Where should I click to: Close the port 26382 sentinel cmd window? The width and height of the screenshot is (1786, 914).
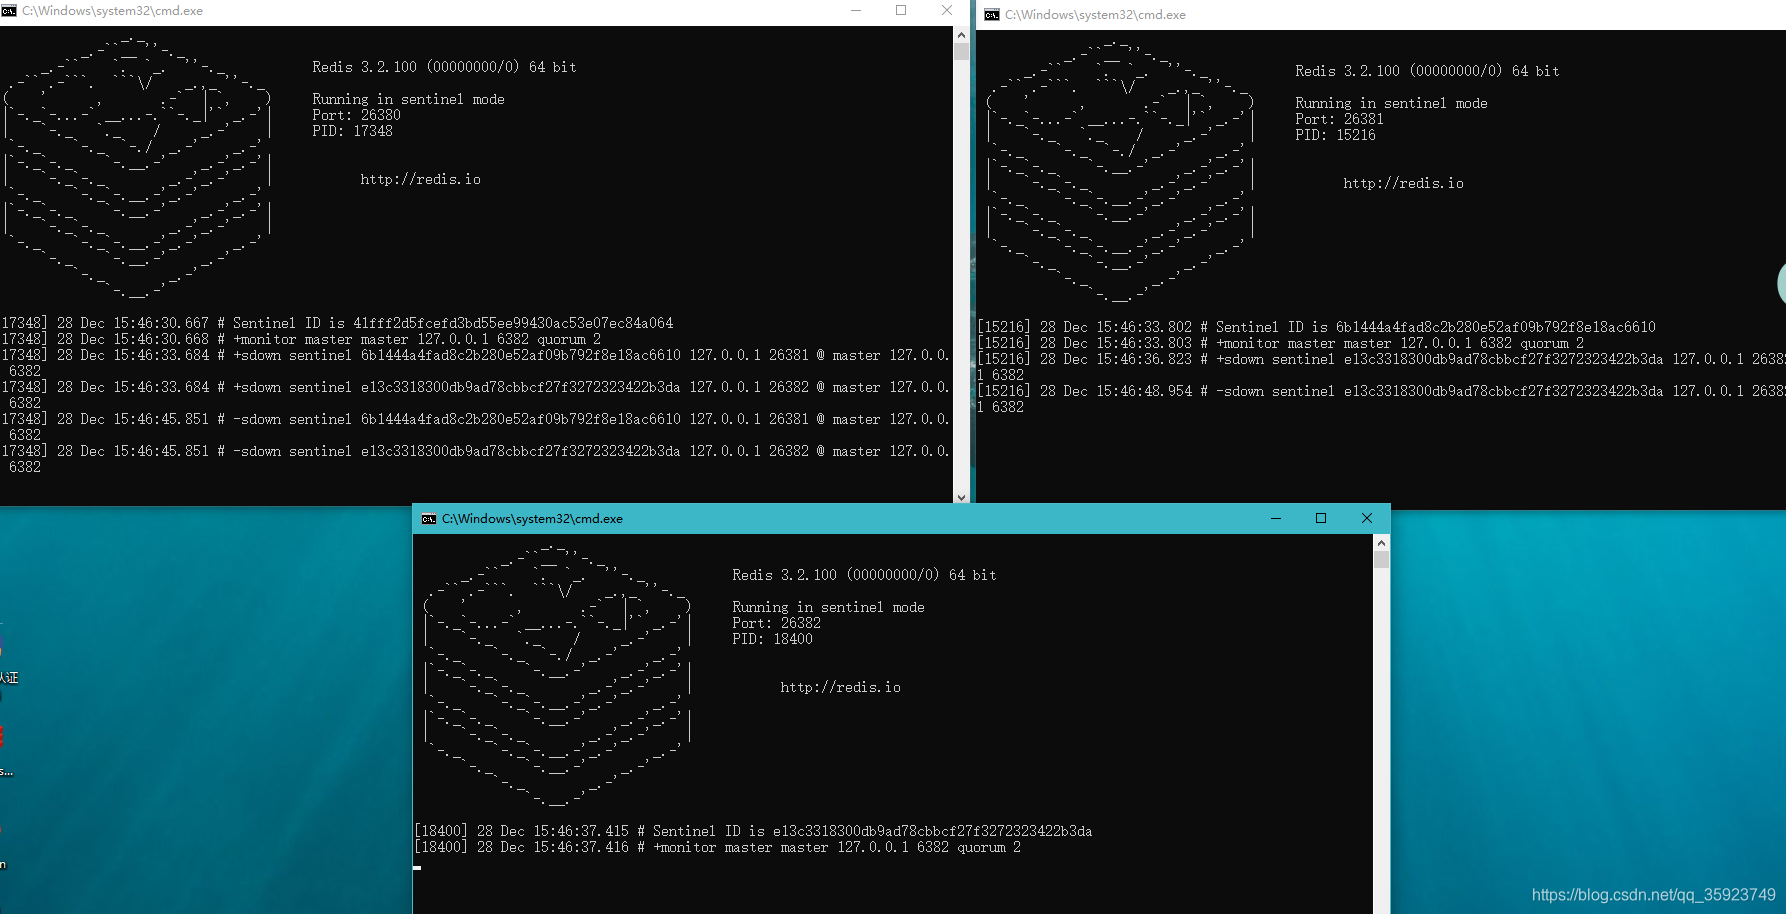tap(1367, 518)
